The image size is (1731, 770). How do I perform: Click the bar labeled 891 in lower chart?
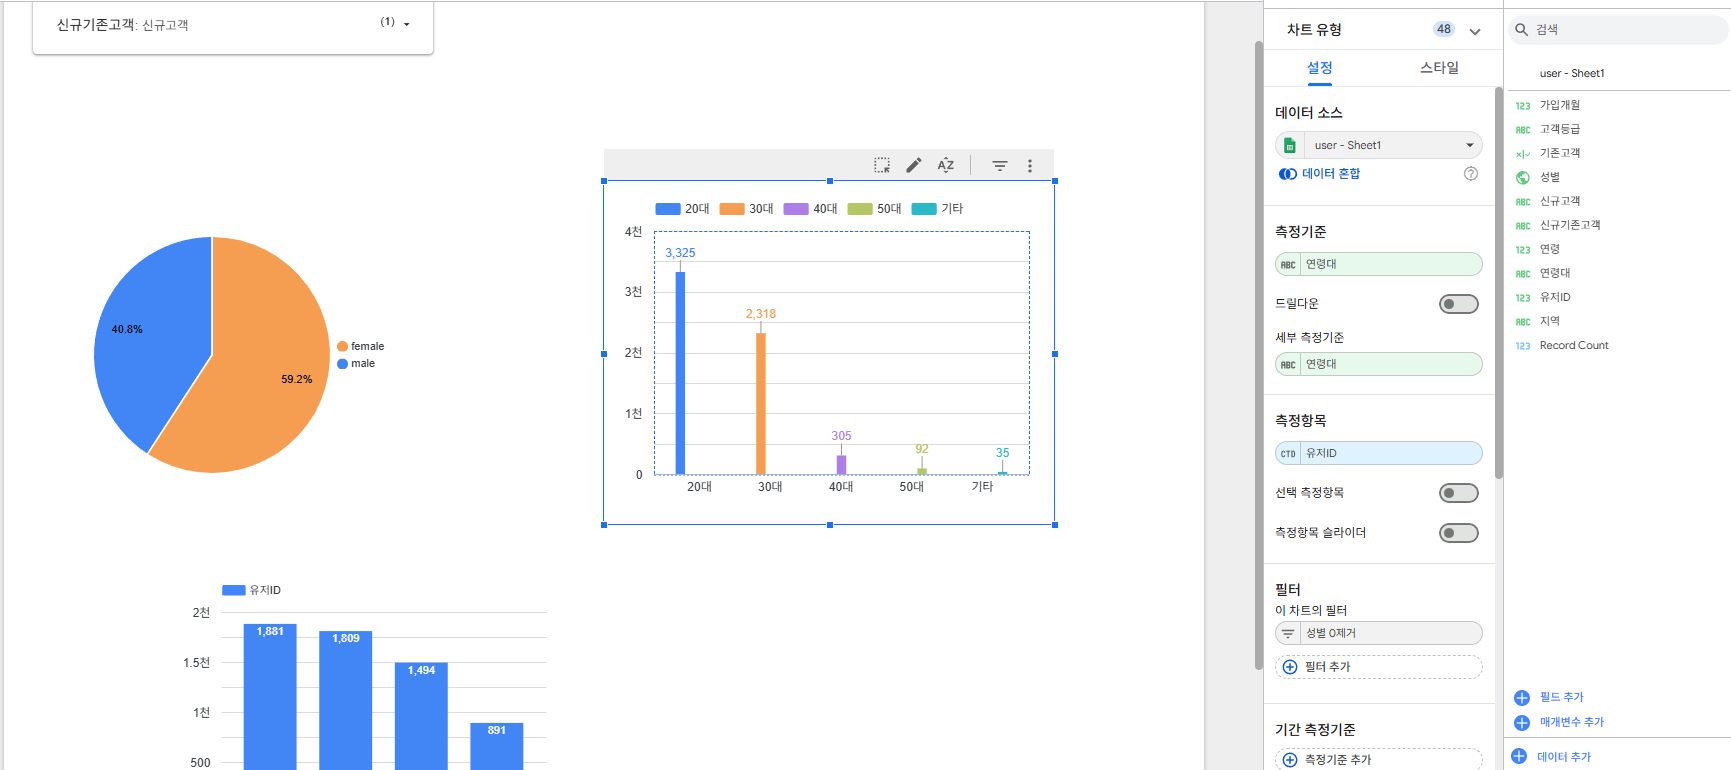497,746
